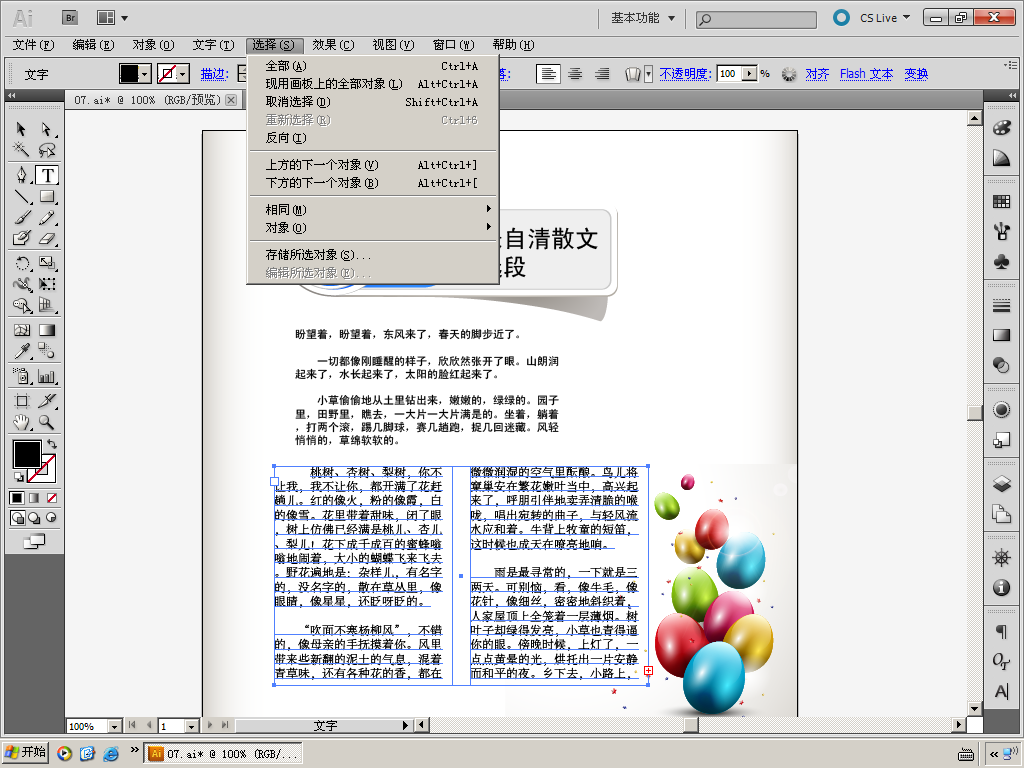This screenshot has height=768, width=1024.
Task: Enable Draw Behind mode
Action: [x=34, y=518]
